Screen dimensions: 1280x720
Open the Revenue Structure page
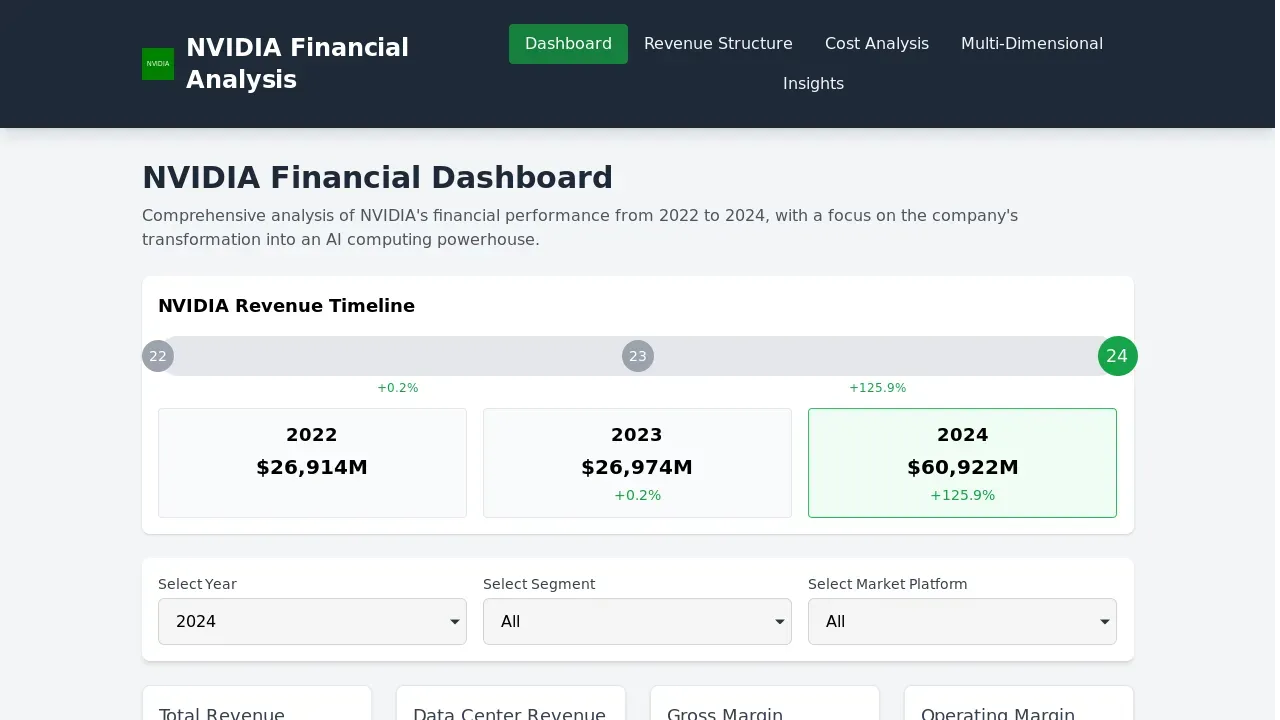click(x=718, y=43)
